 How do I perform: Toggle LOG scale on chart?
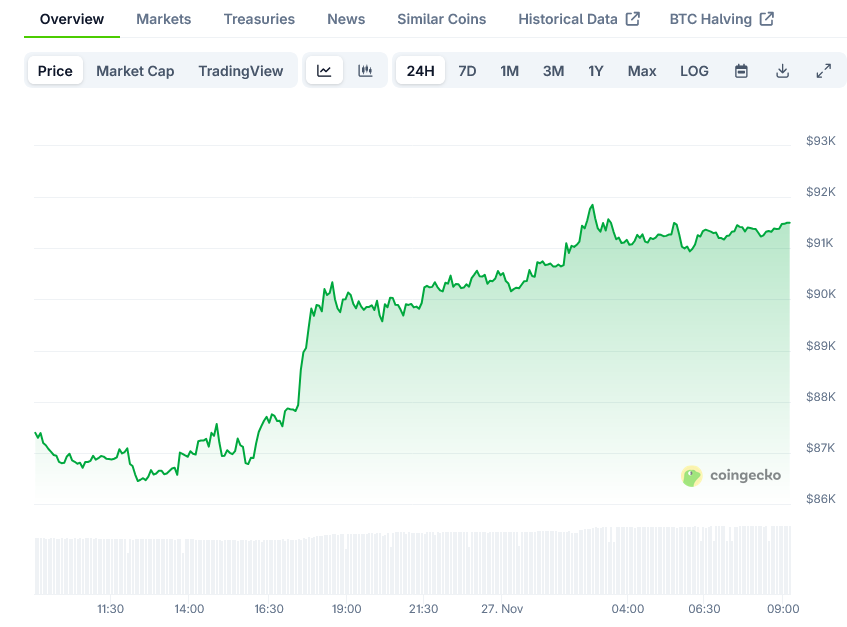694,71
